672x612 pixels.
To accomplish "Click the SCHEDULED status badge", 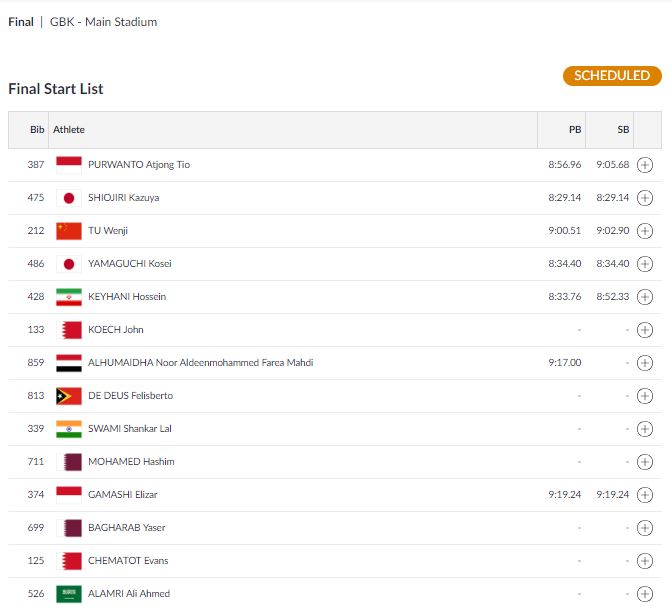I will tap(612, 76).
